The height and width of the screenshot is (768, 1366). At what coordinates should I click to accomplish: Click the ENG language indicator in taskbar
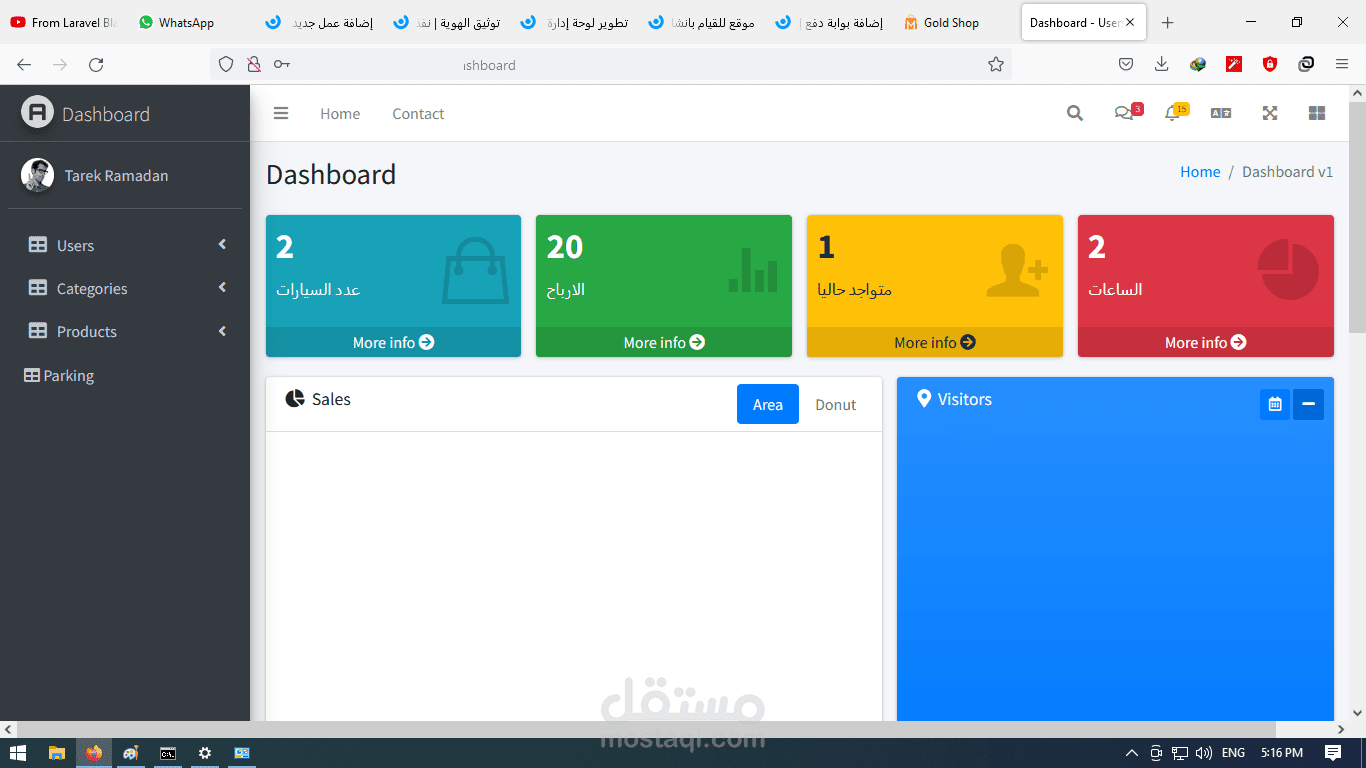[x=1234, y=753]
